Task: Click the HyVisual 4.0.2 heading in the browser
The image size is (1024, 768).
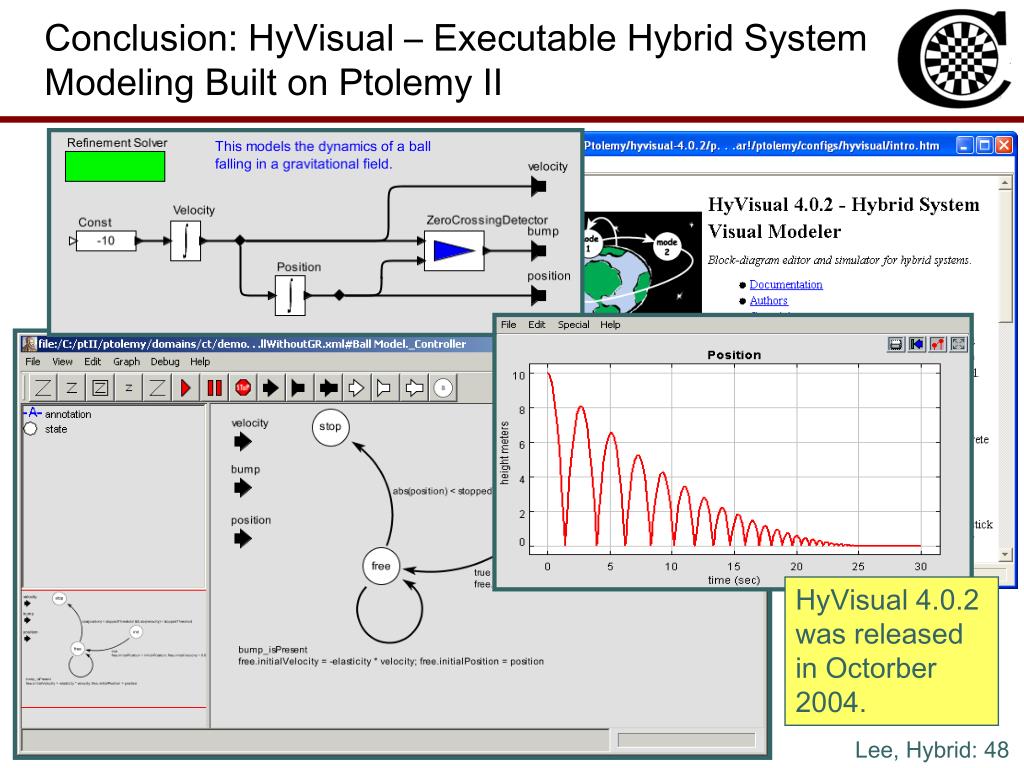Action: [x=843, y=217]
